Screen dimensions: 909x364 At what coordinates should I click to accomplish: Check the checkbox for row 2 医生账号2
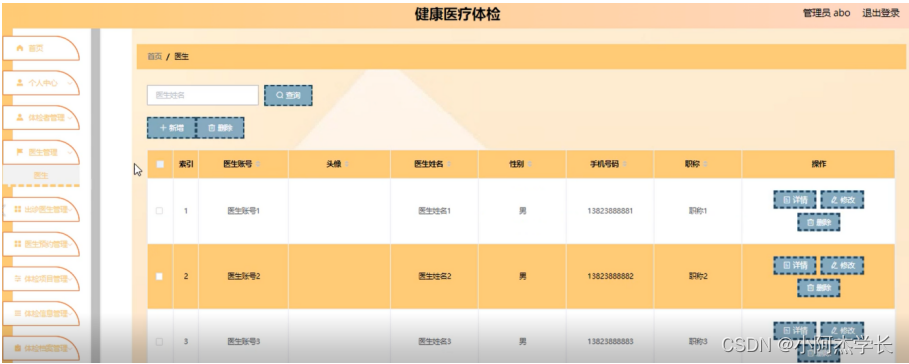(159, 276)
